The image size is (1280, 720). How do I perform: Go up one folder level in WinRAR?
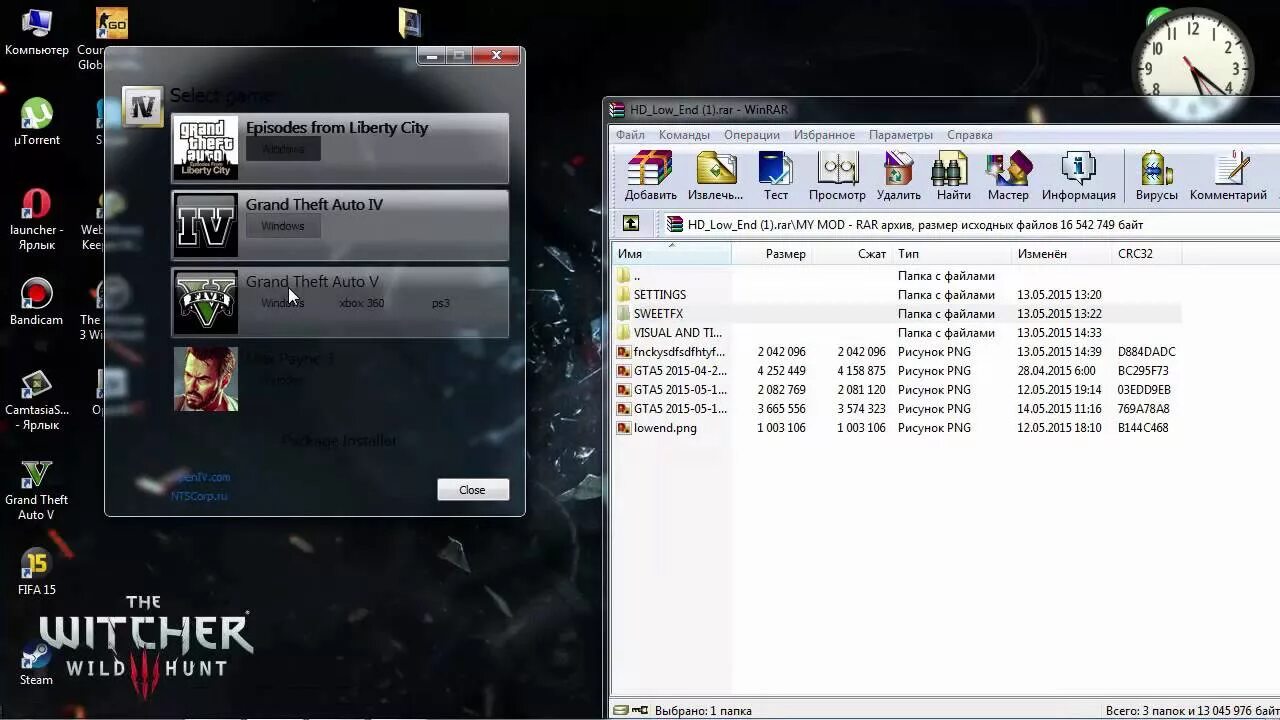[631, 224]
